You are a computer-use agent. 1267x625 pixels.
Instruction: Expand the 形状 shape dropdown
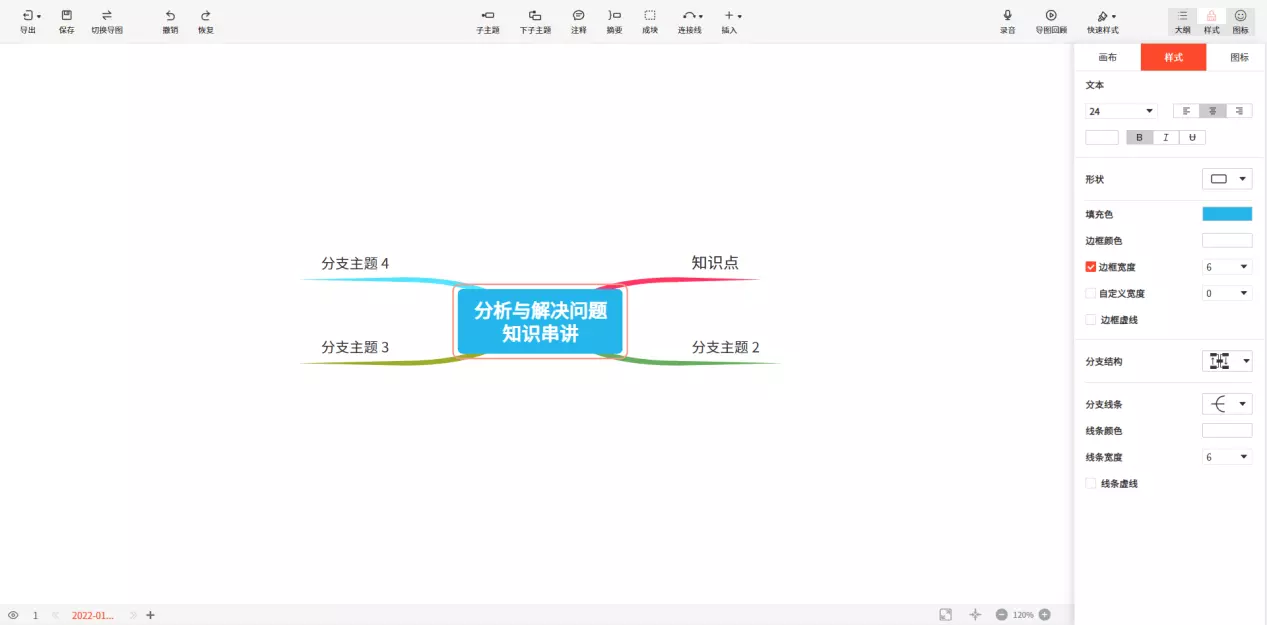(1226, 179)
